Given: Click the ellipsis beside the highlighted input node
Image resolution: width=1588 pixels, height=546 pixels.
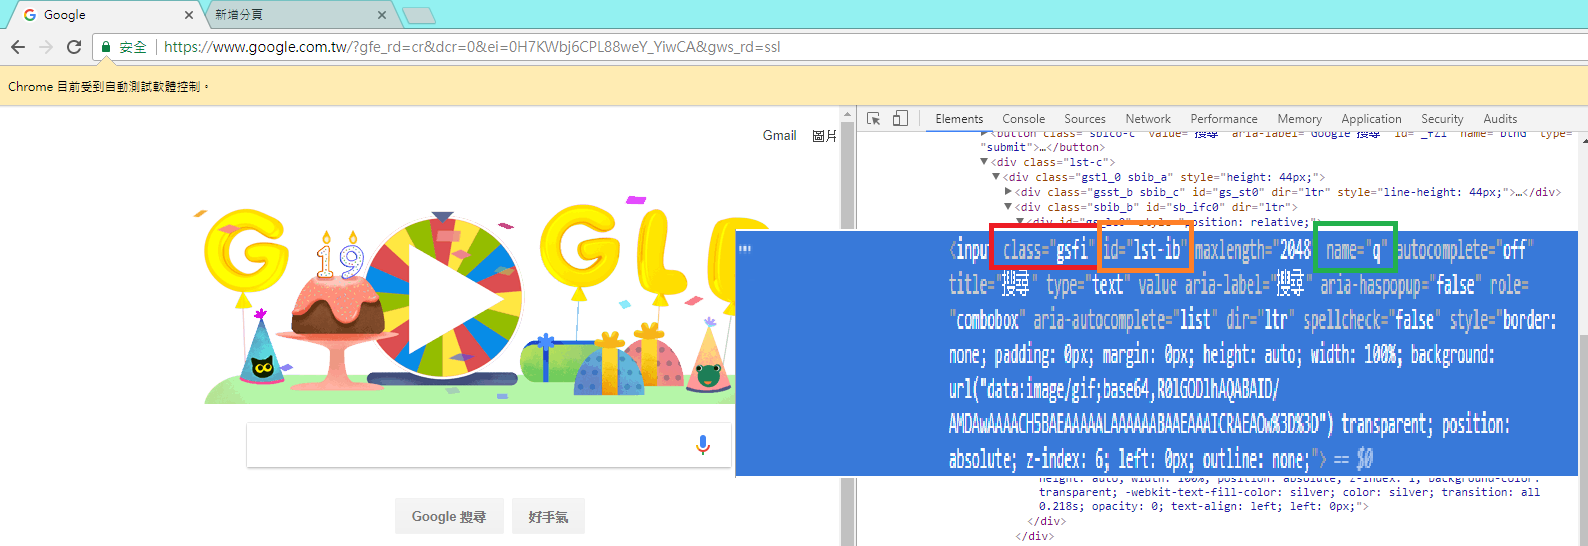Looking at the screenshot, I should tap(744, 249).
